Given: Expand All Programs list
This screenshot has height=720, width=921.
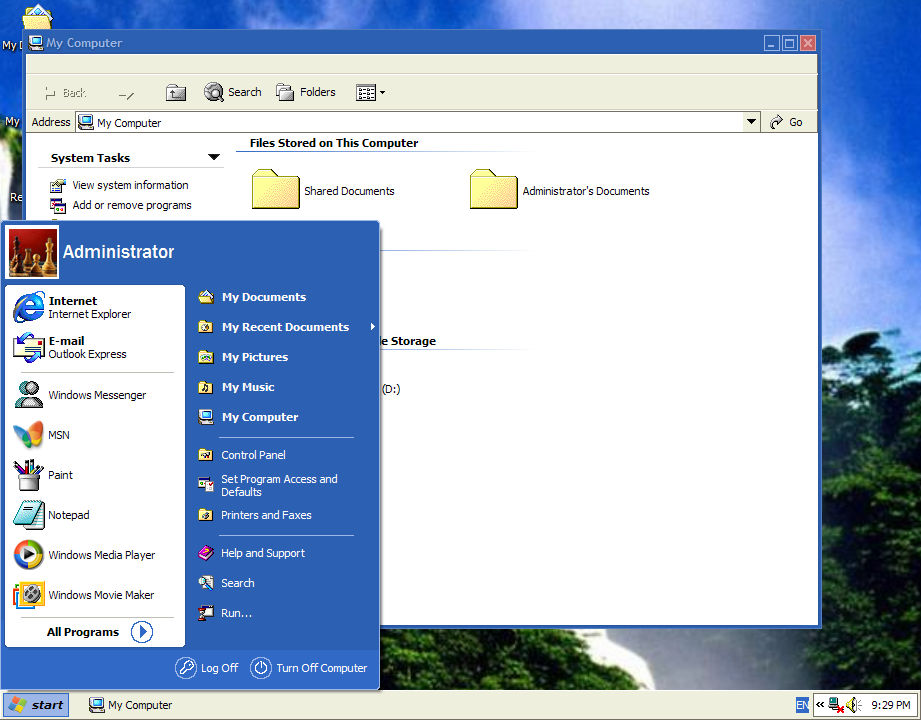Looking at the screenshot, I should [99, 632].
